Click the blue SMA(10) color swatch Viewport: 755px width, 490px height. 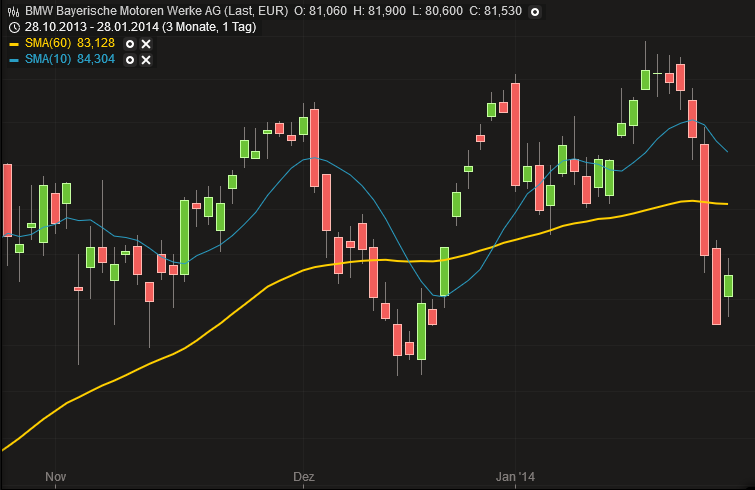(x=14, y=60)
